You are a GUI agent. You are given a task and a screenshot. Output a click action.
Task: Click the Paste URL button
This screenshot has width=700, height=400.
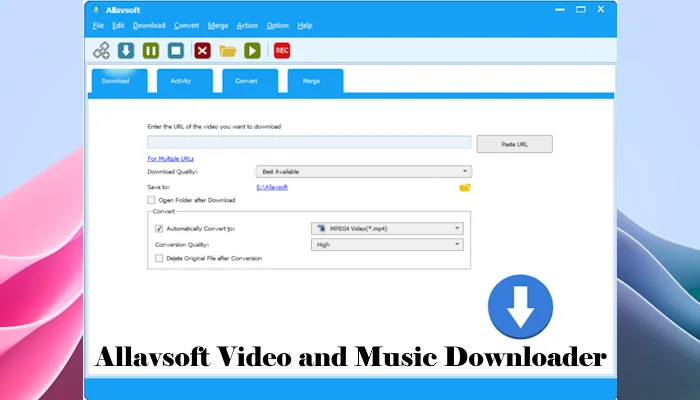[514, 144]
